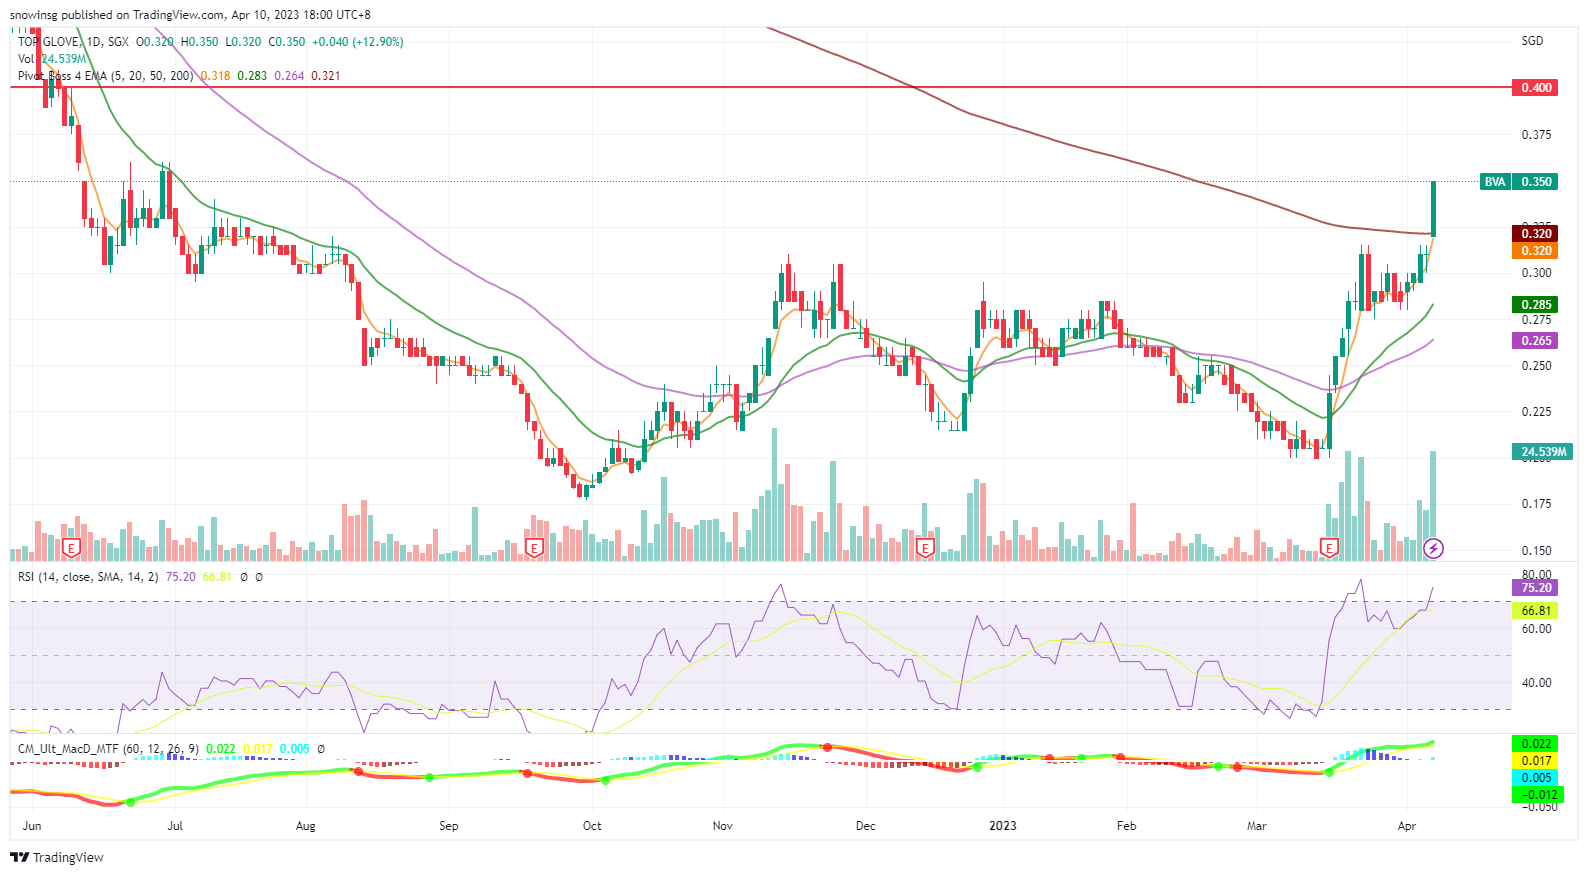Click the green 0.285 EMA label
Viewport: 1588px width, 875px height.
tap(1535, 305)
